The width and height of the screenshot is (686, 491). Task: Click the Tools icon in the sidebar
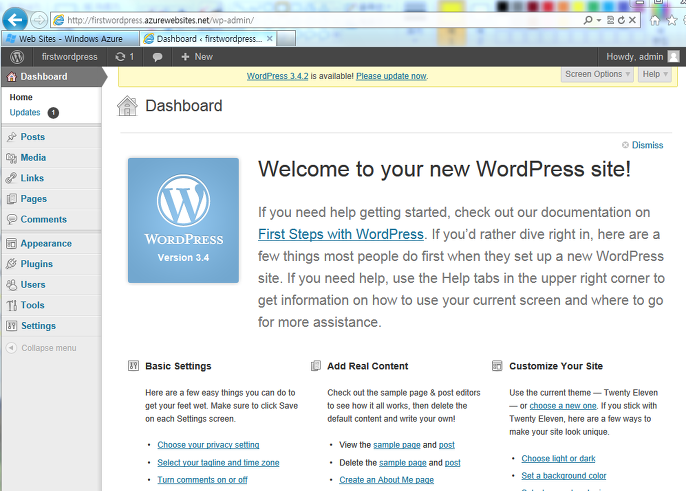pos(11,305)
